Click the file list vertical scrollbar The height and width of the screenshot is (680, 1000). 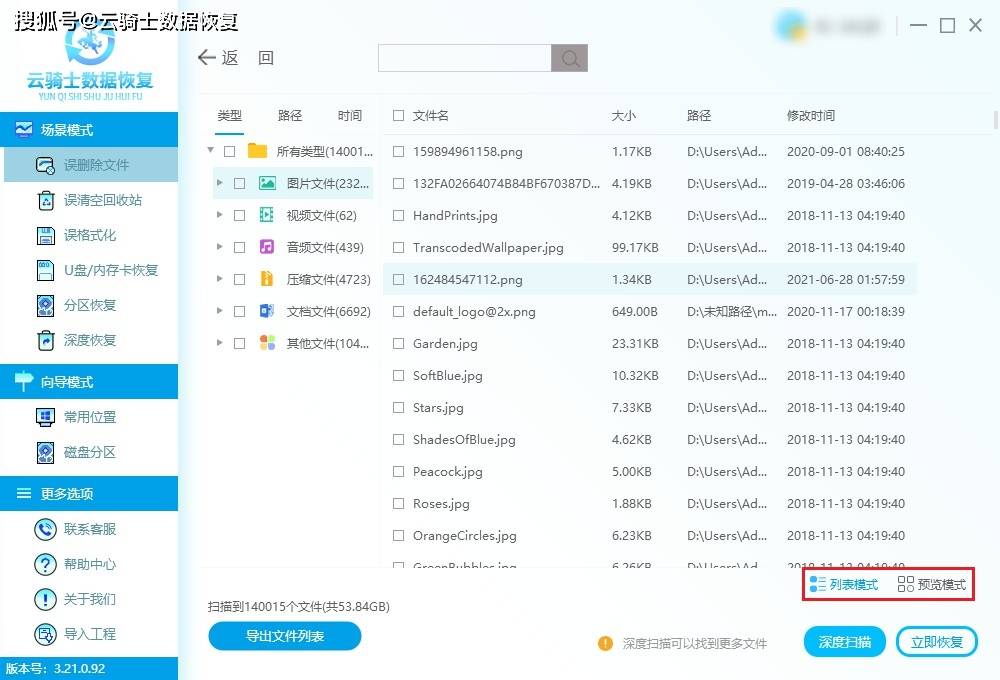(996, 120)
